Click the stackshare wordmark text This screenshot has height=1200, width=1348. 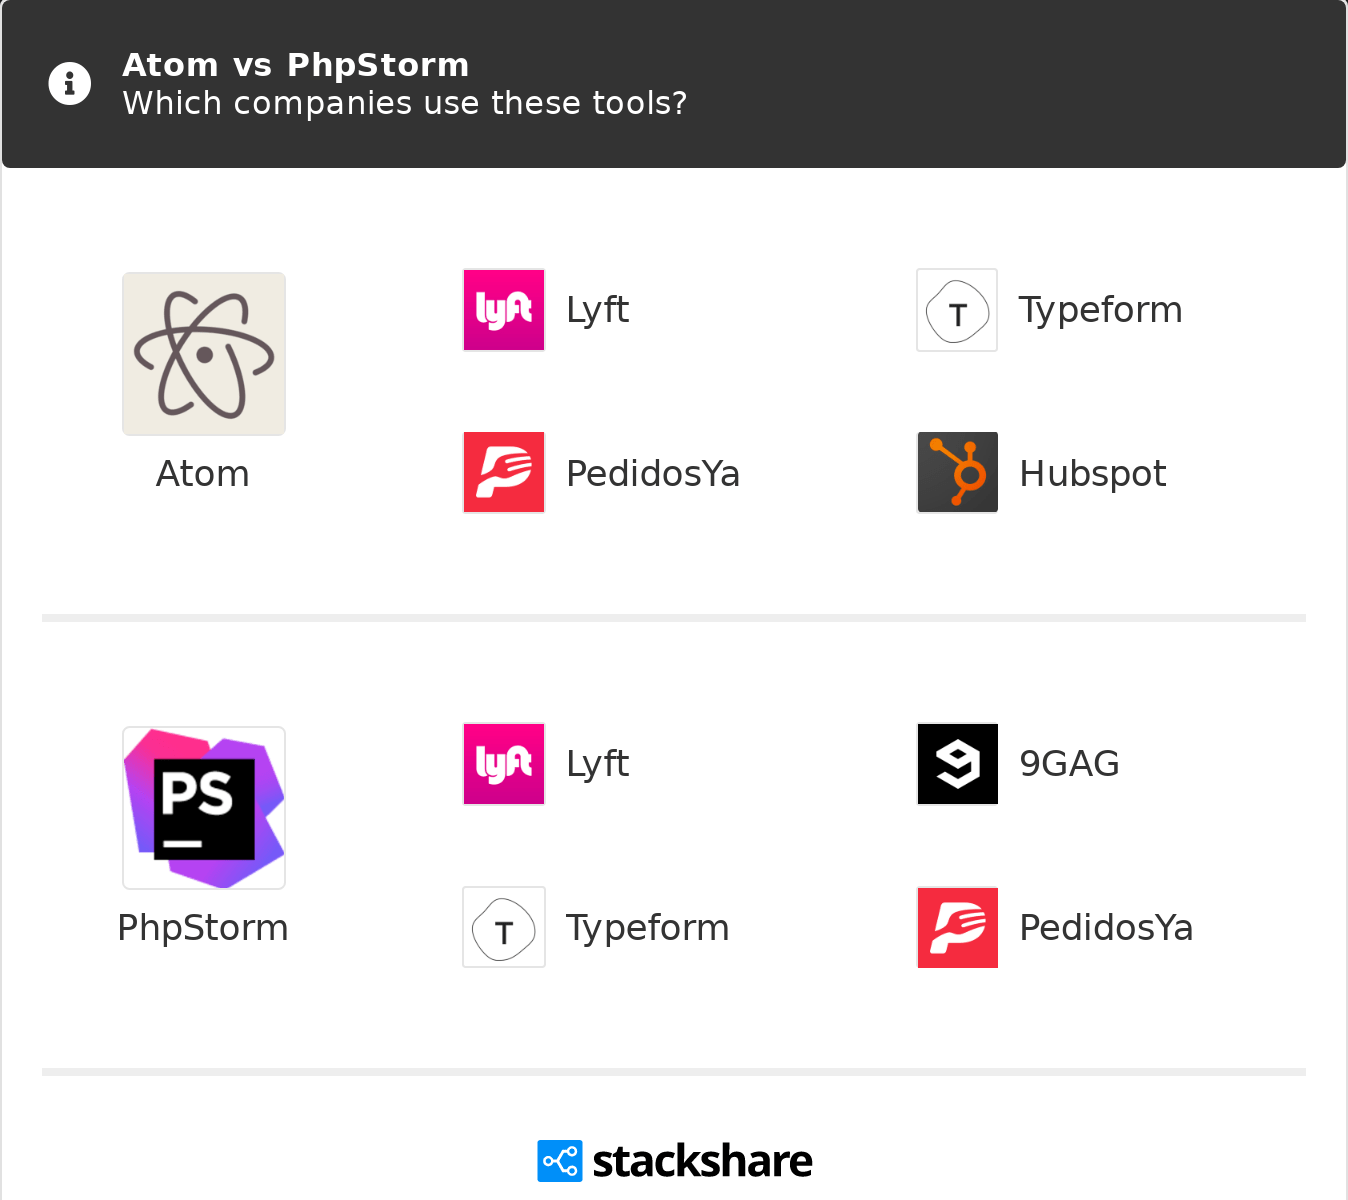coord(702,1162)
